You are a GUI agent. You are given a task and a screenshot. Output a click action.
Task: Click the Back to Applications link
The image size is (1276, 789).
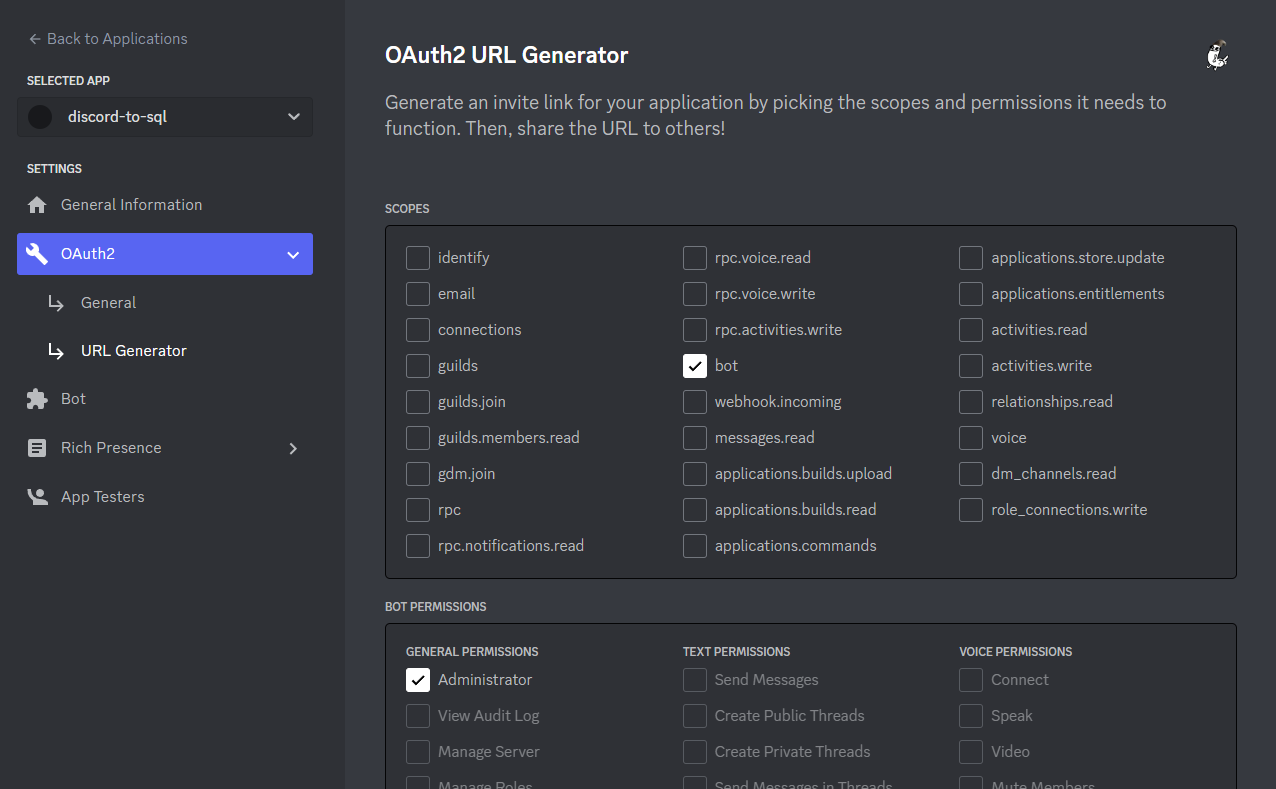[x=116, y=38]
